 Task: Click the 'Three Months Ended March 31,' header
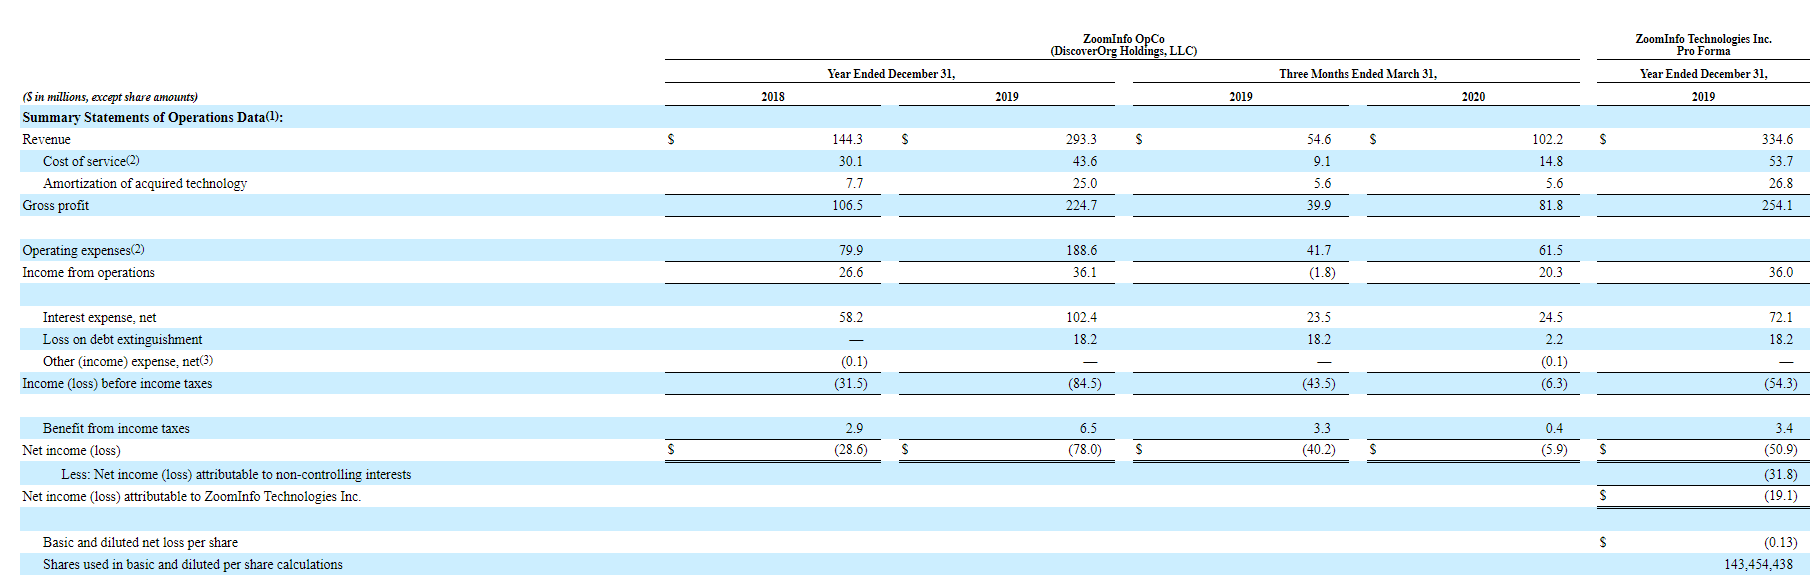pyautogui.click(x=1357, y=74)
